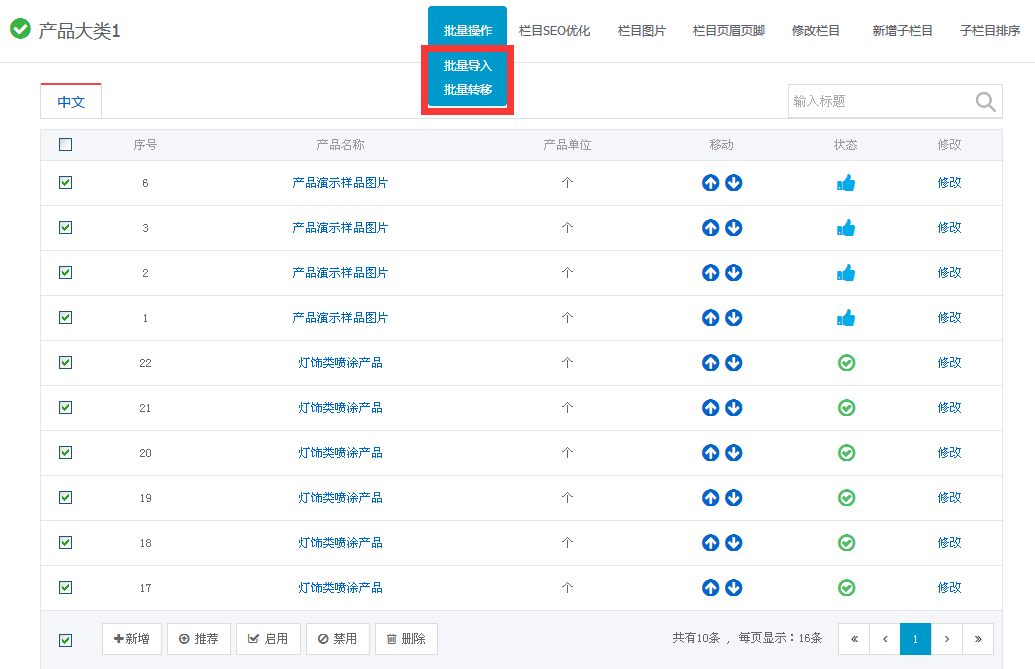The height and width of the screenshot is (669, 1035).
Task: Select 批量导入 from the dropdown
Action: (467, 66)
